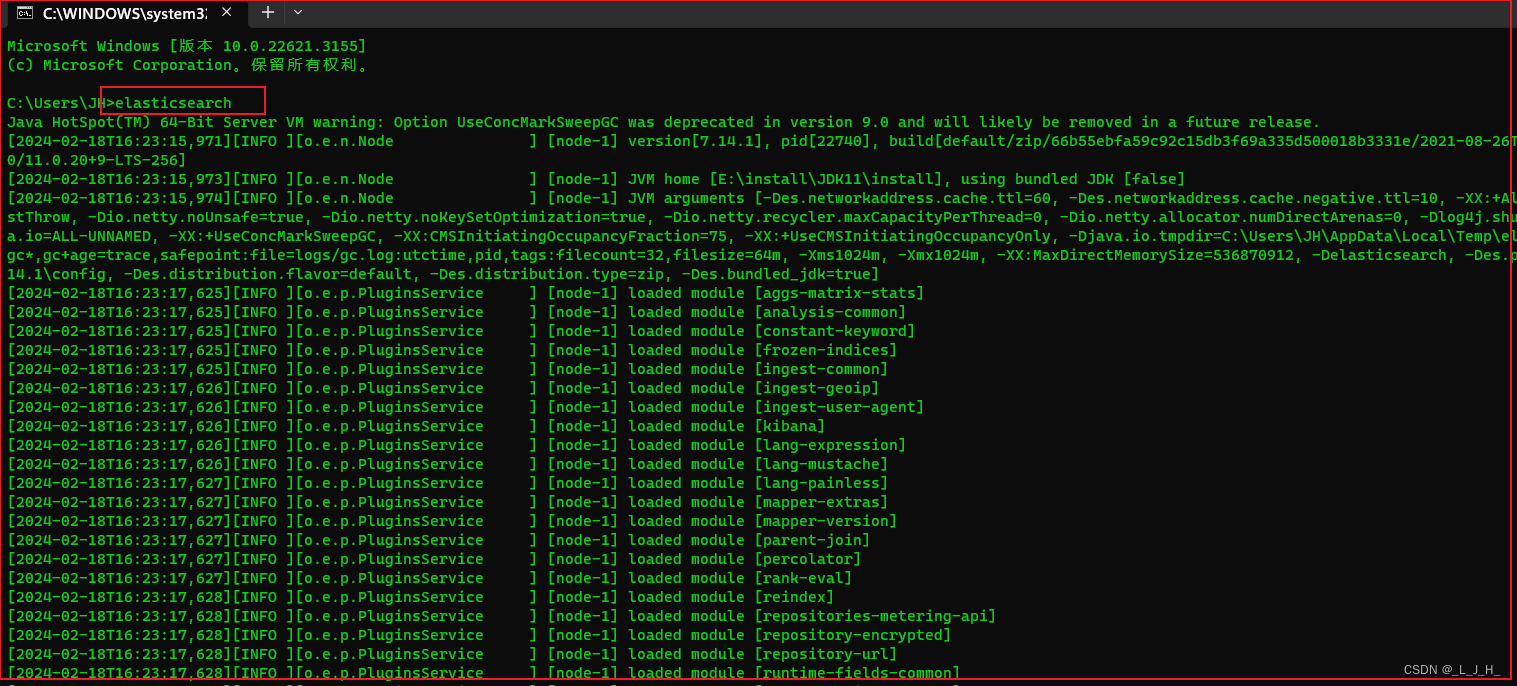The image size is (1517, 686).
Task: Click the loaded module [repository-url] line
Action: coord(452,654)
